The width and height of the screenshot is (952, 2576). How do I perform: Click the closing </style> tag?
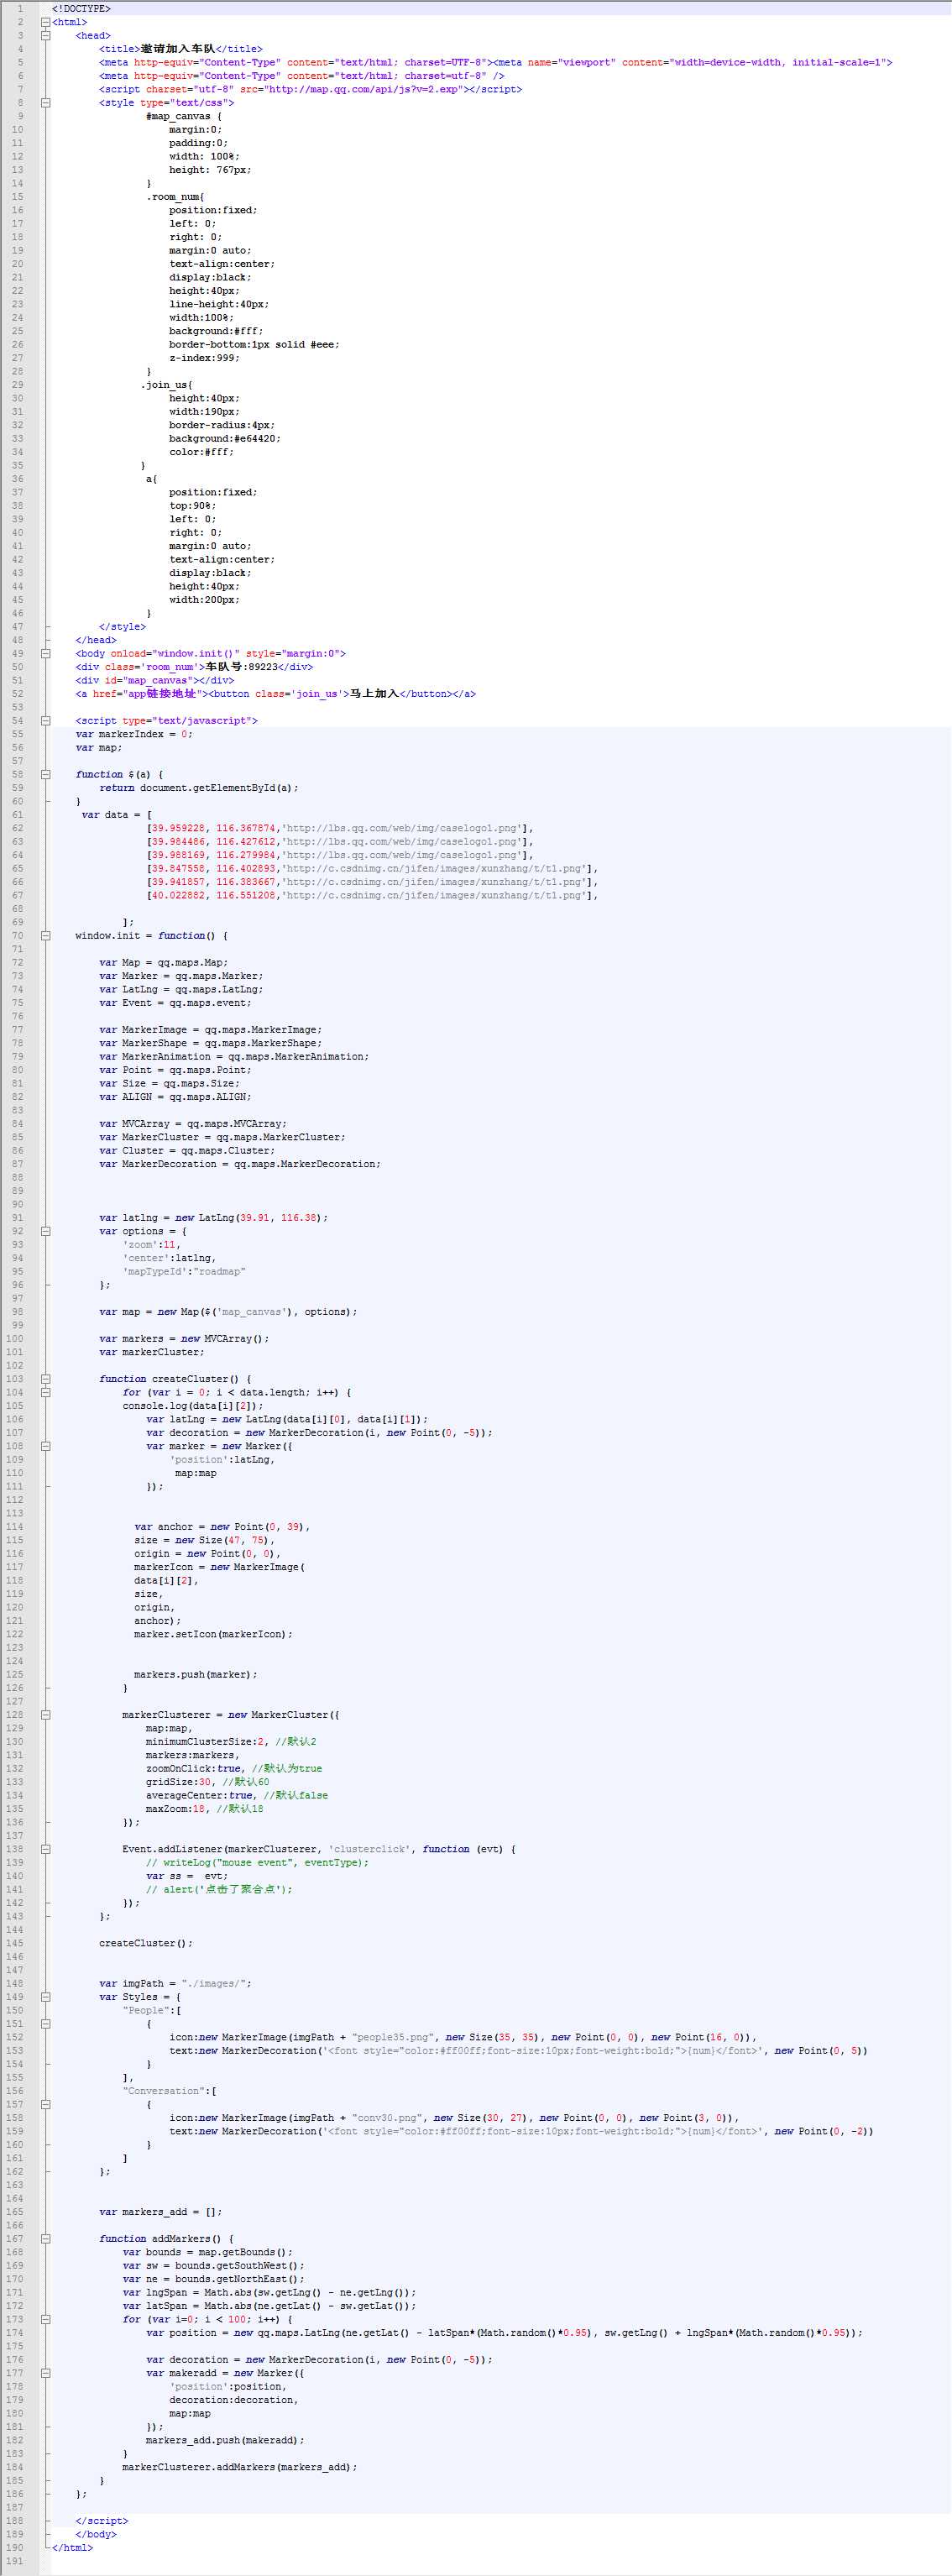point(122,626)
